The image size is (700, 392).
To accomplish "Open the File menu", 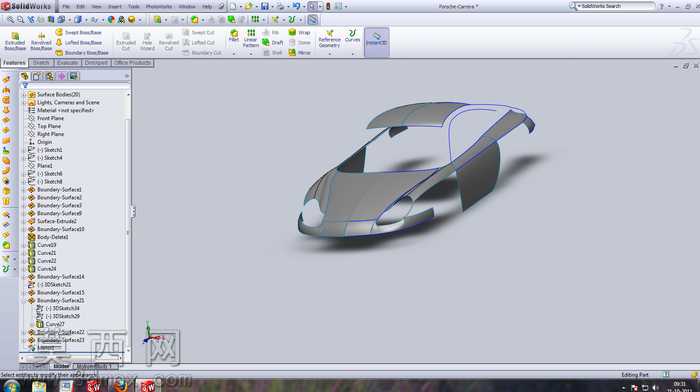I will [66, 7].
